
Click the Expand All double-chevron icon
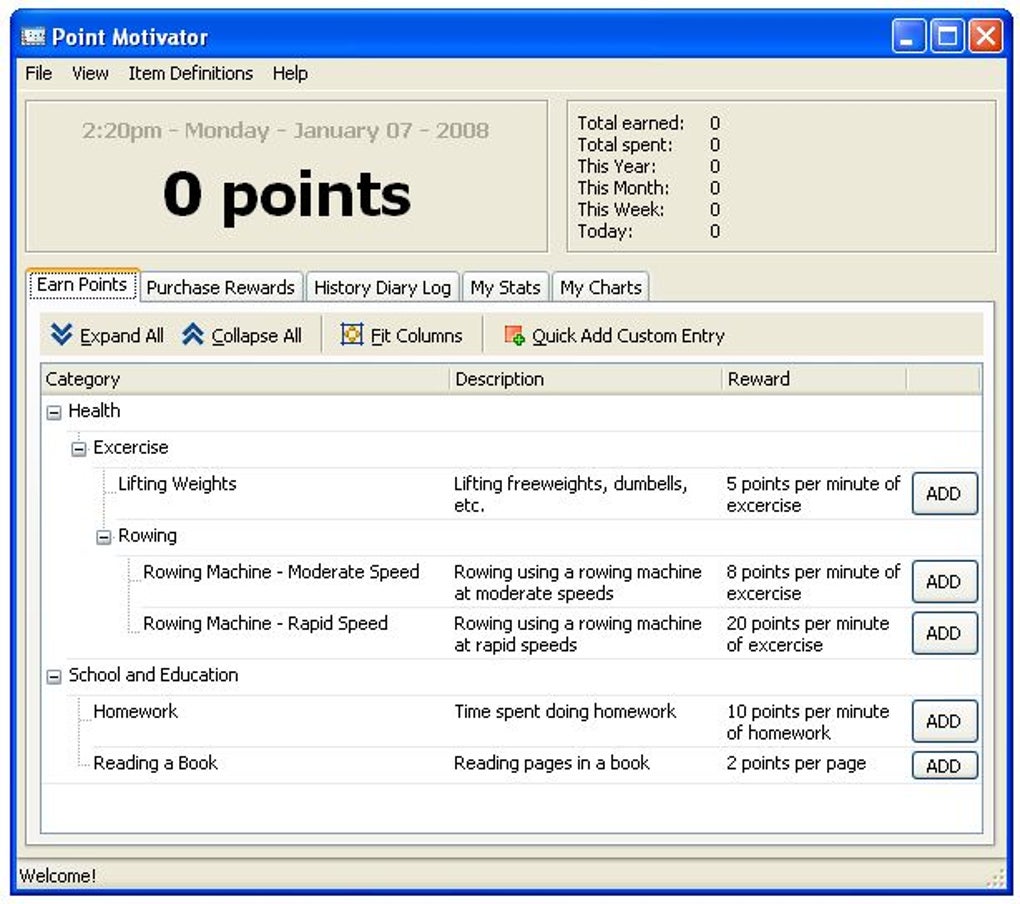(61, 335)
